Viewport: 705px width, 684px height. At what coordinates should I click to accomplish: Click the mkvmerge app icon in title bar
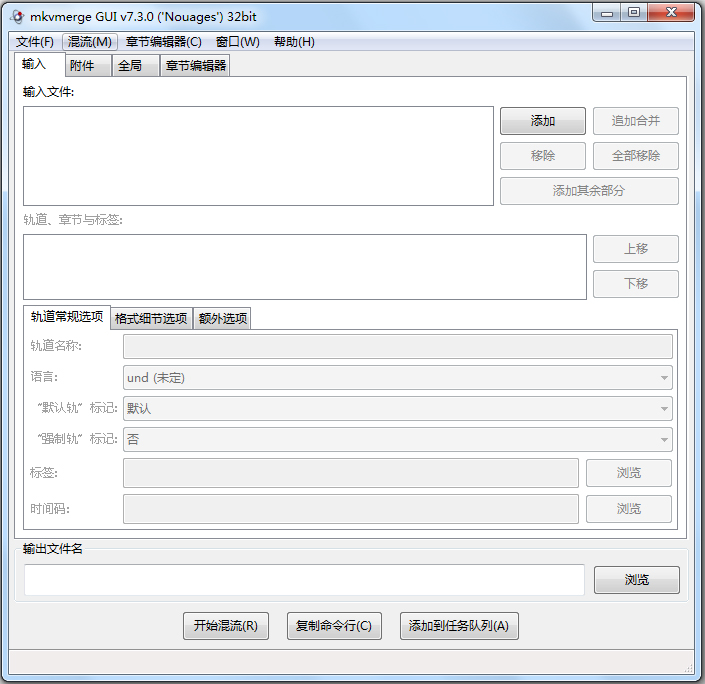17,17
